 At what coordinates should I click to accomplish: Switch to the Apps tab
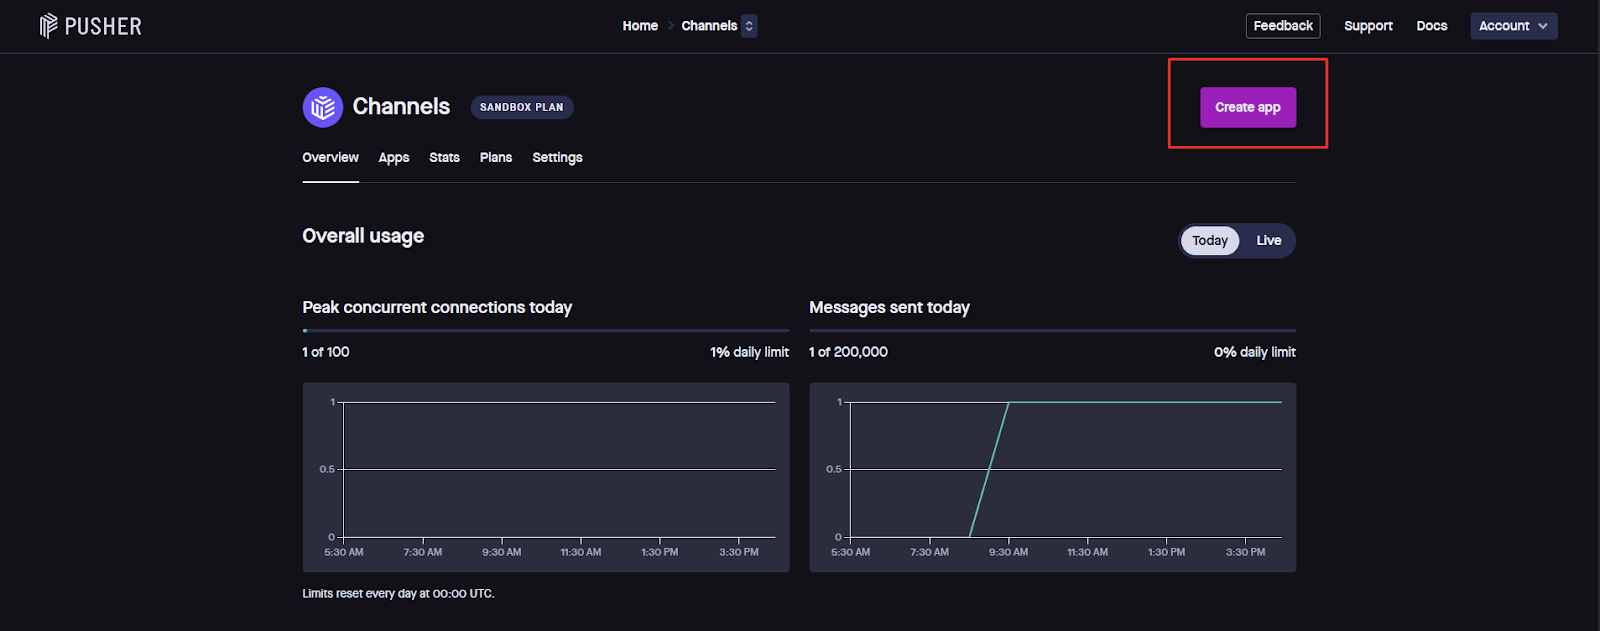click(x=394, y=158)
